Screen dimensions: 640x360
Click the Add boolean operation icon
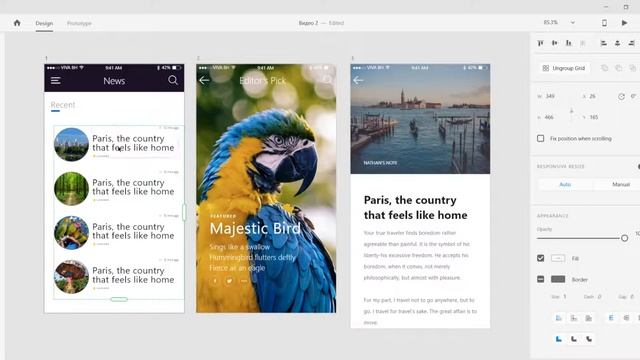[604, 68]
